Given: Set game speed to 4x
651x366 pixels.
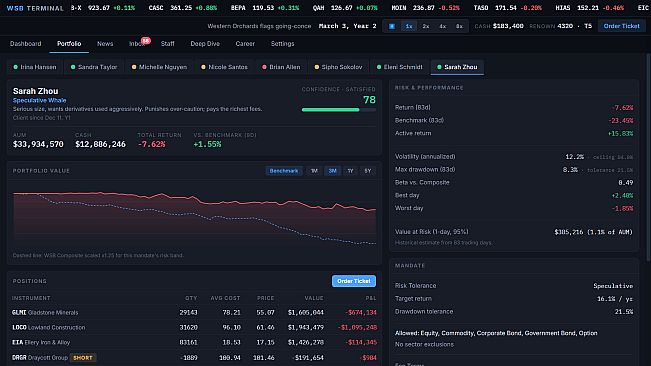Looking at the screenshot, I should pyautogui.click(x=442, y=26).
